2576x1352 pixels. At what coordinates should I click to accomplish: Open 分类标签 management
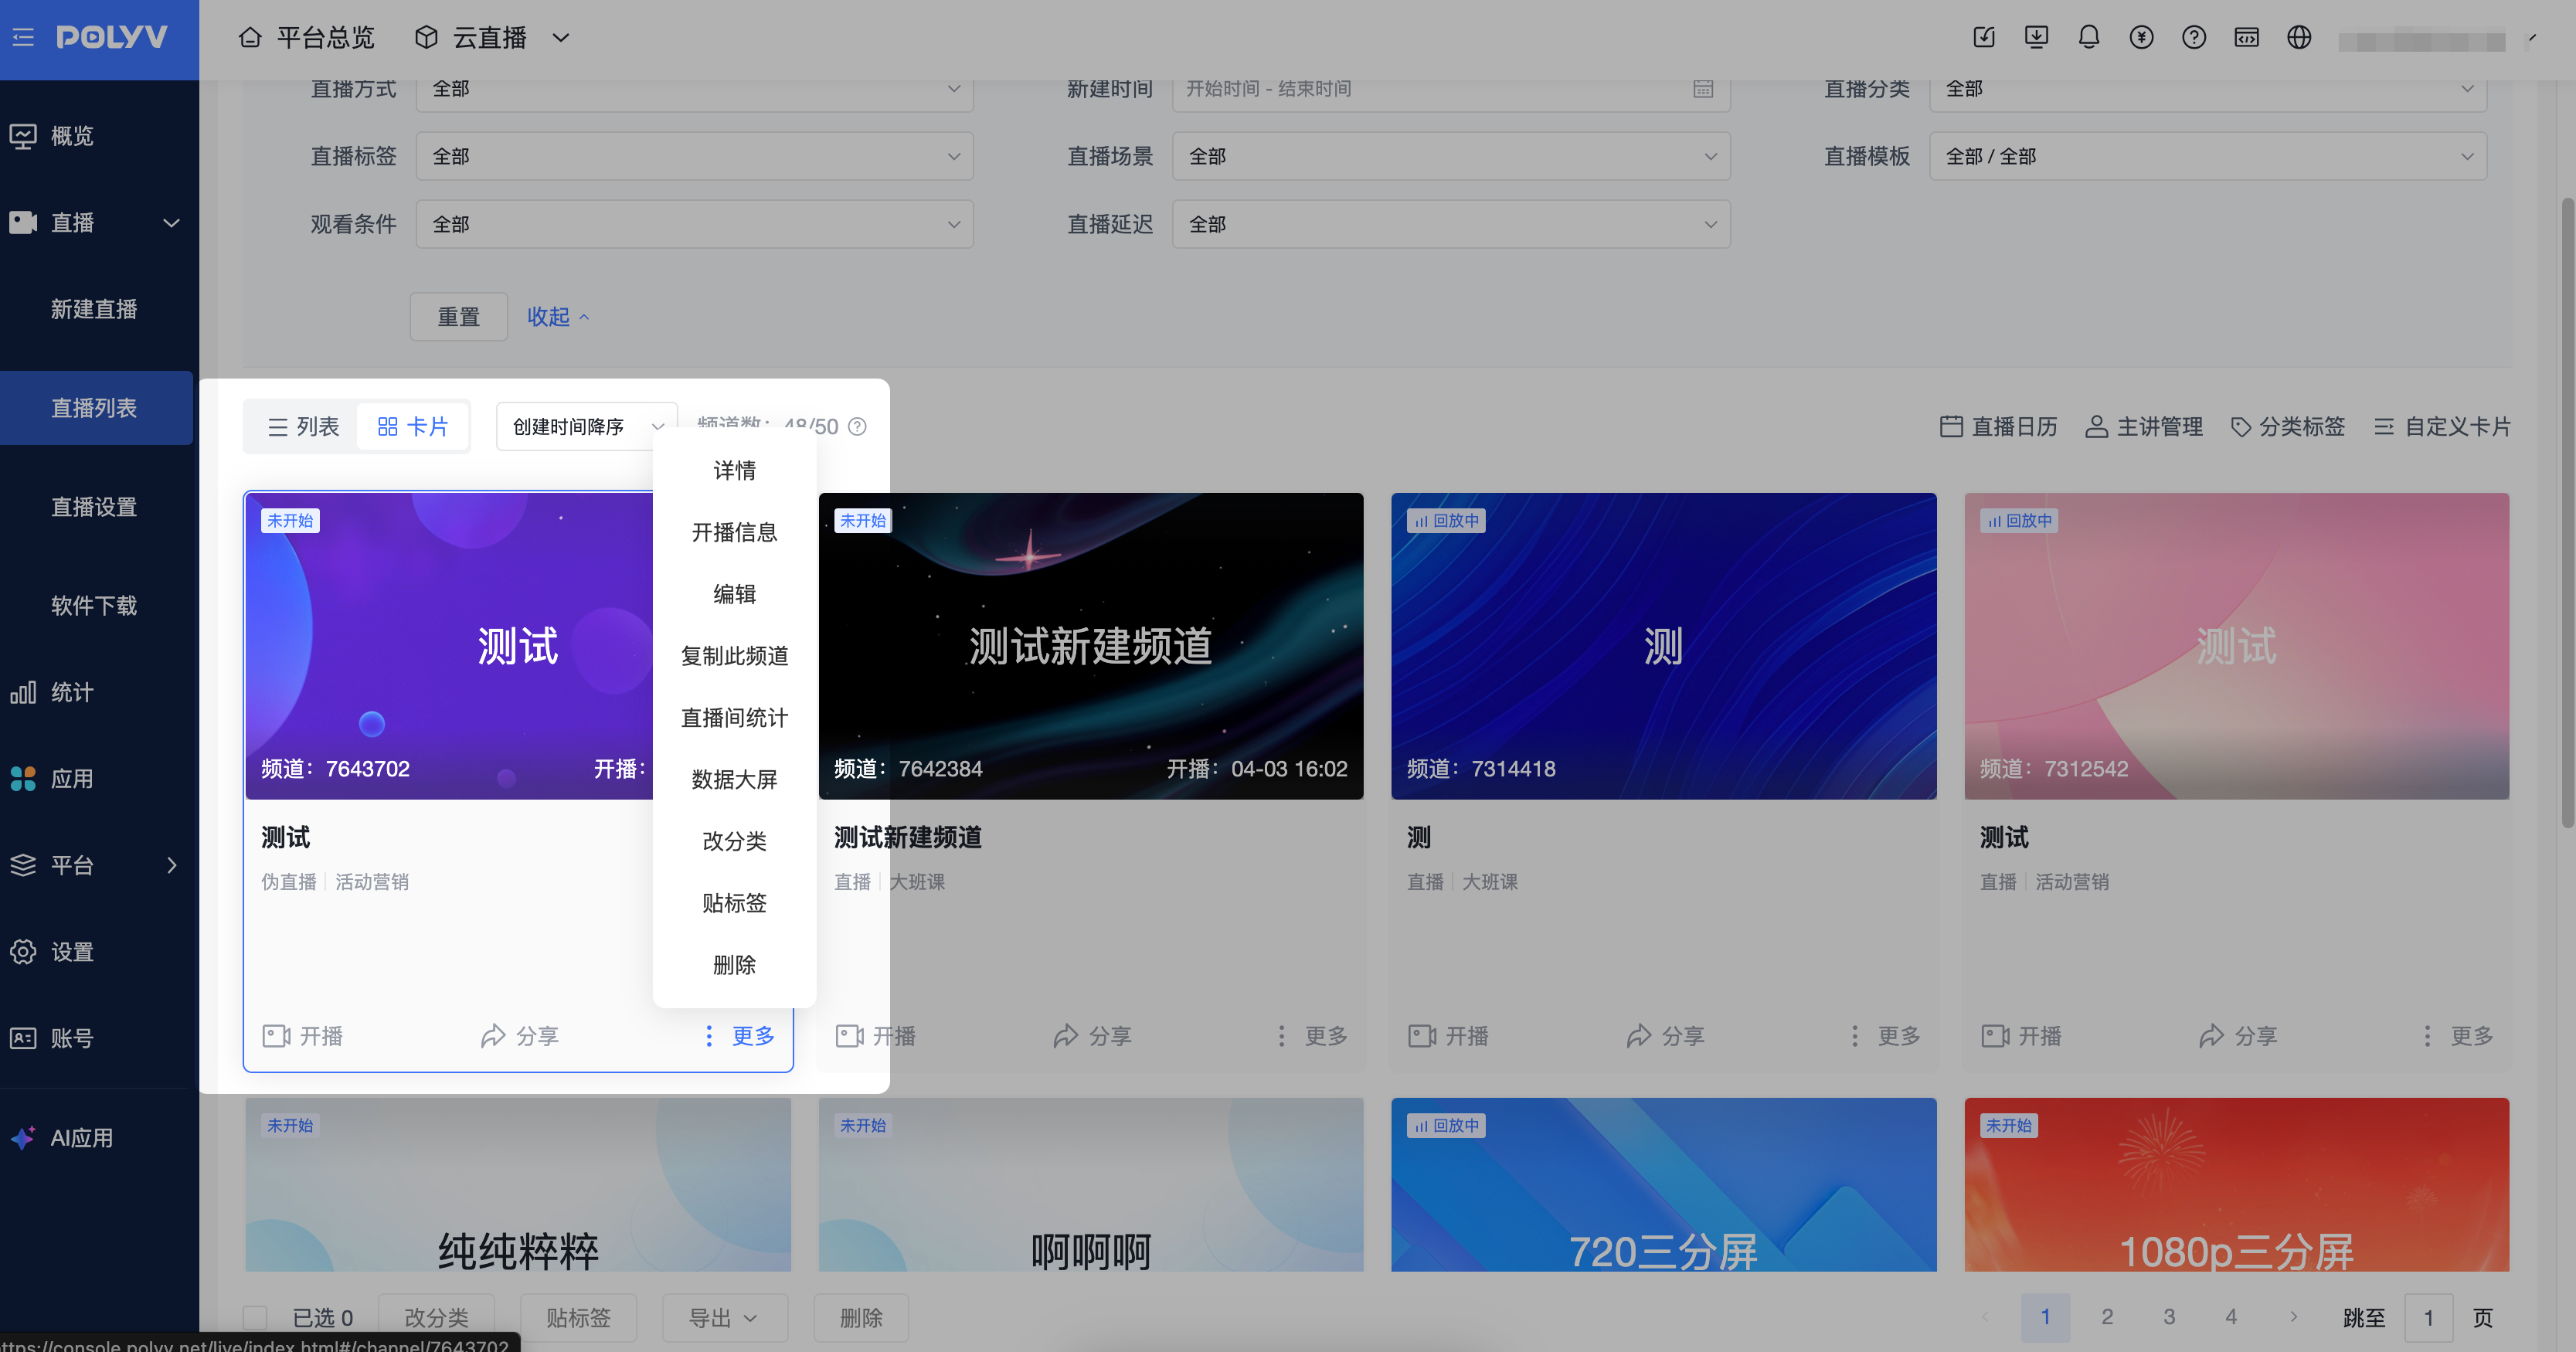[2288, 427]
